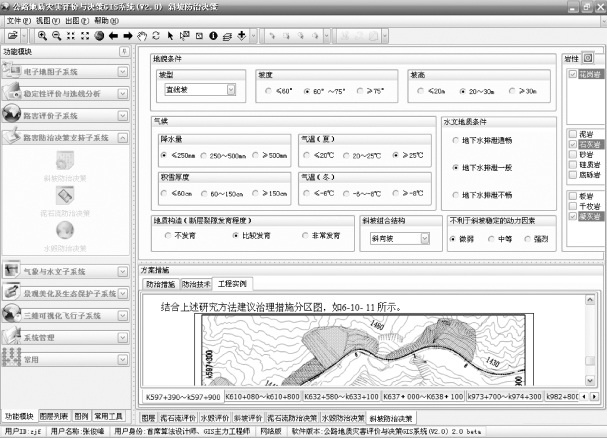Viewport: 607px width, 438px height.
Task: Click the rectangle extent toolbar icon
Action: [199, 36]
